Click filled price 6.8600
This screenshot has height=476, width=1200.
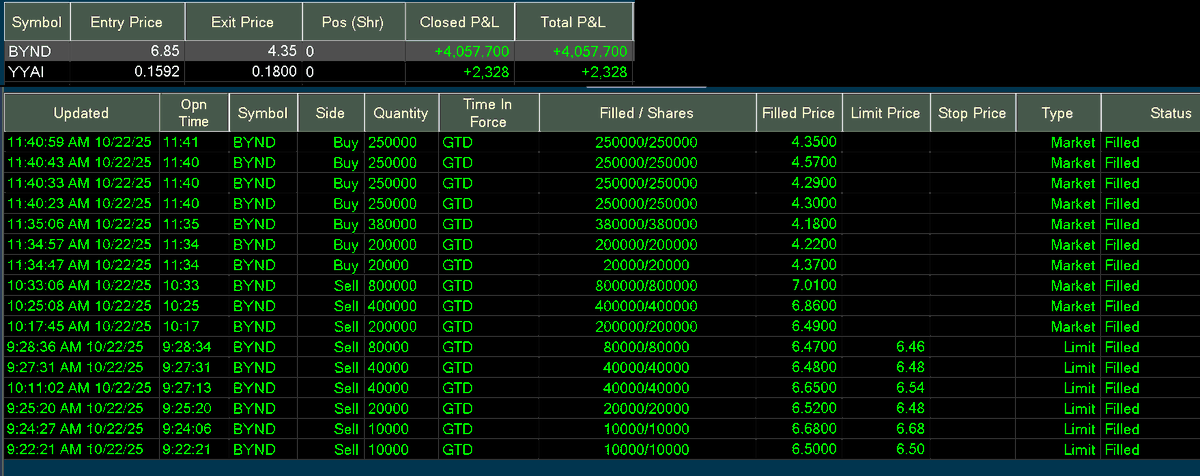click(814, 306)
